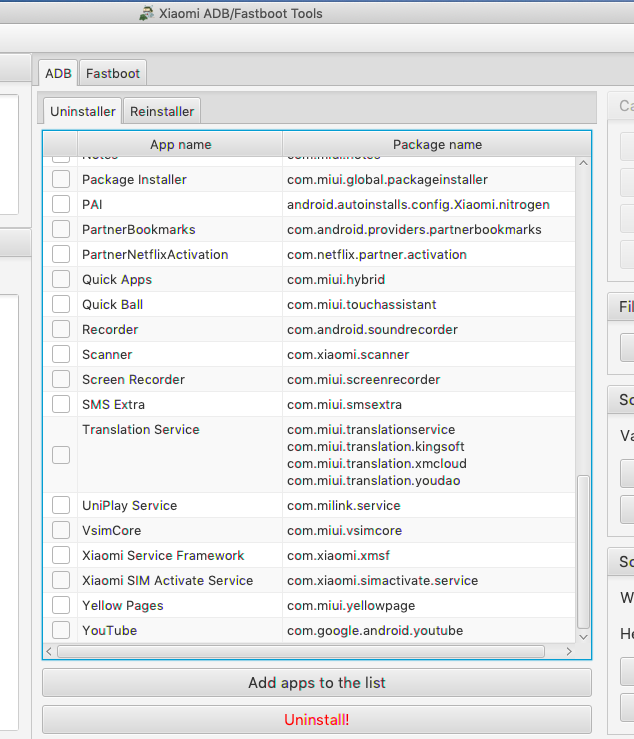Click the Xiaomi SIM Activate Service name
Viewport: 634px width, 739px height.
click(x=167, y=581)
